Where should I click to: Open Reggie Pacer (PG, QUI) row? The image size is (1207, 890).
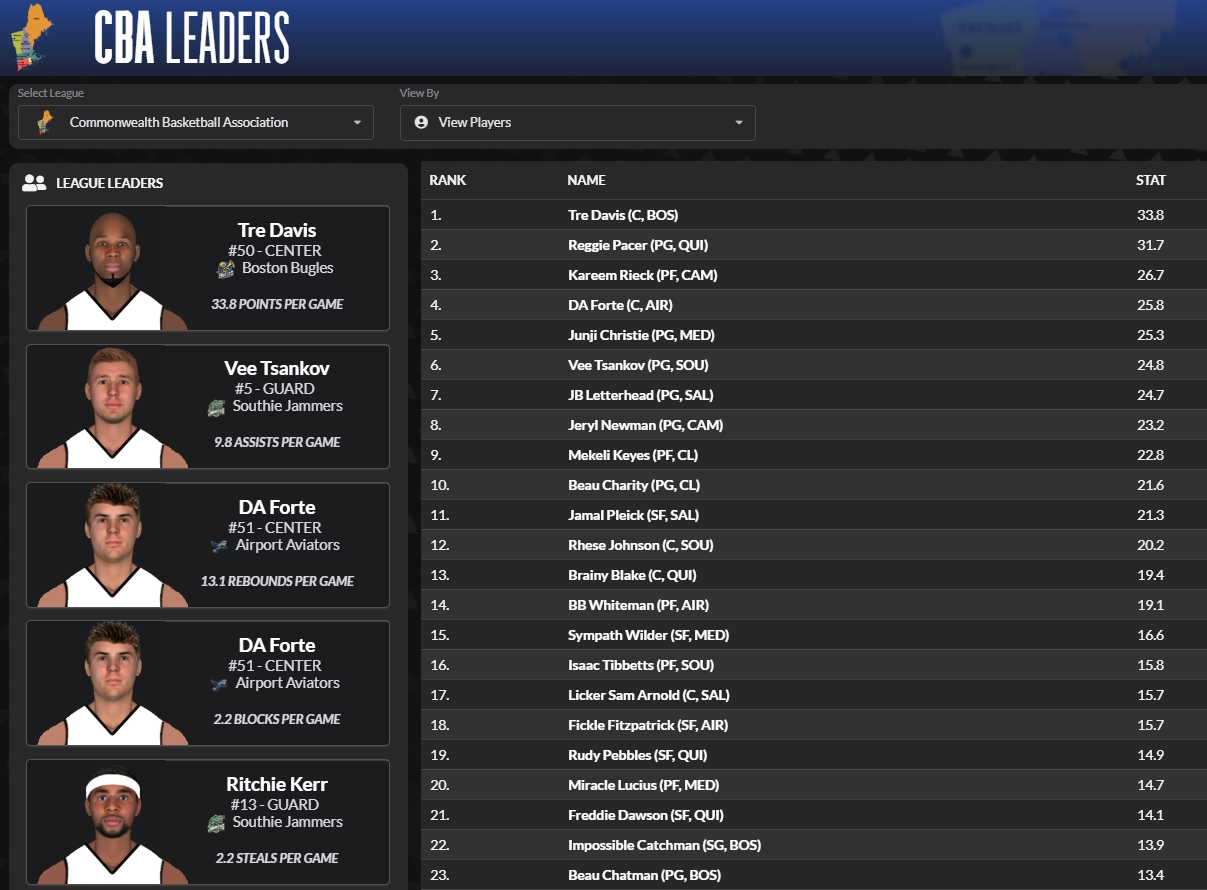[814, 245]
